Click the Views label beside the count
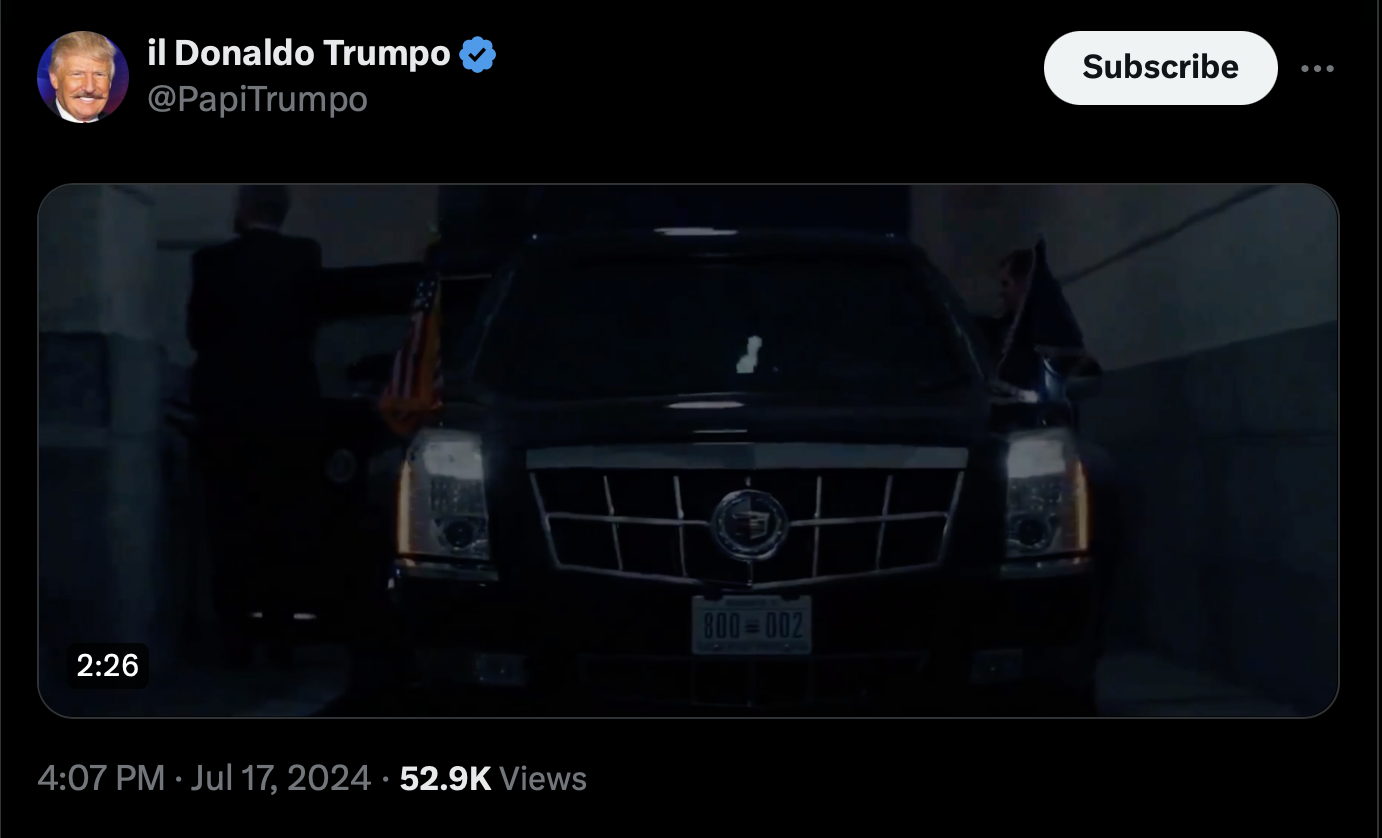Image resolution: width=1382 pixels, height=838 pixels. point(542,778)
